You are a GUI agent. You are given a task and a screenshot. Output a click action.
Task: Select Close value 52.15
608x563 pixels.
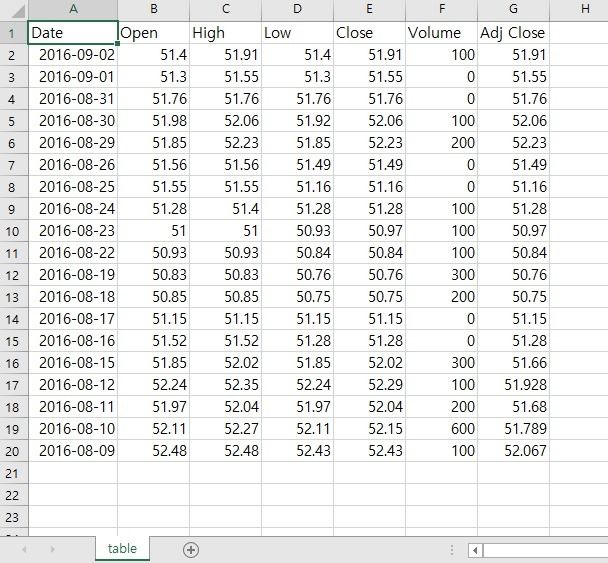tap(370, 428)
